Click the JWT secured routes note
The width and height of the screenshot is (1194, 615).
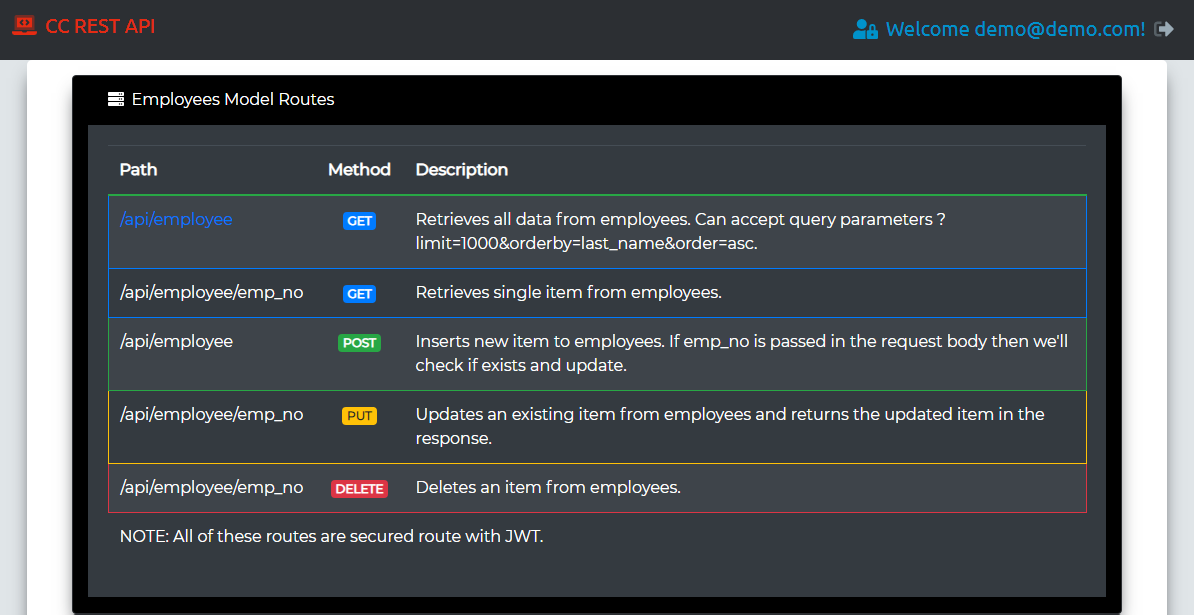331,536
